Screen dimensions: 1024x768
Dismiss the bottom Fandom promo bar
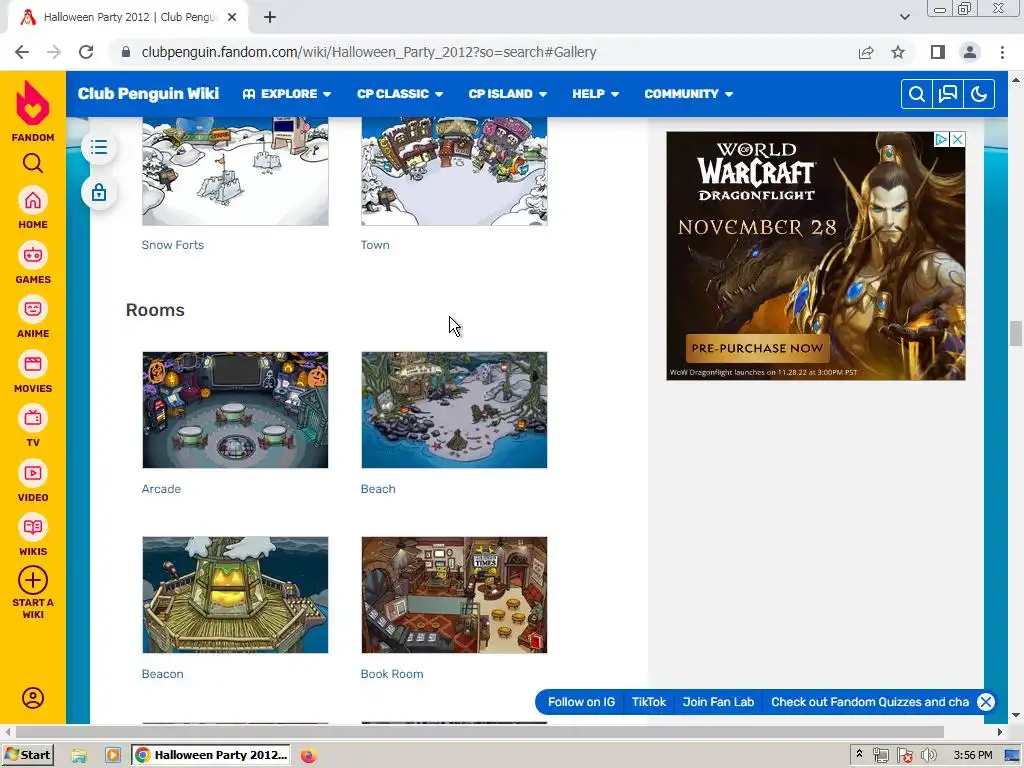click(986, 702)
